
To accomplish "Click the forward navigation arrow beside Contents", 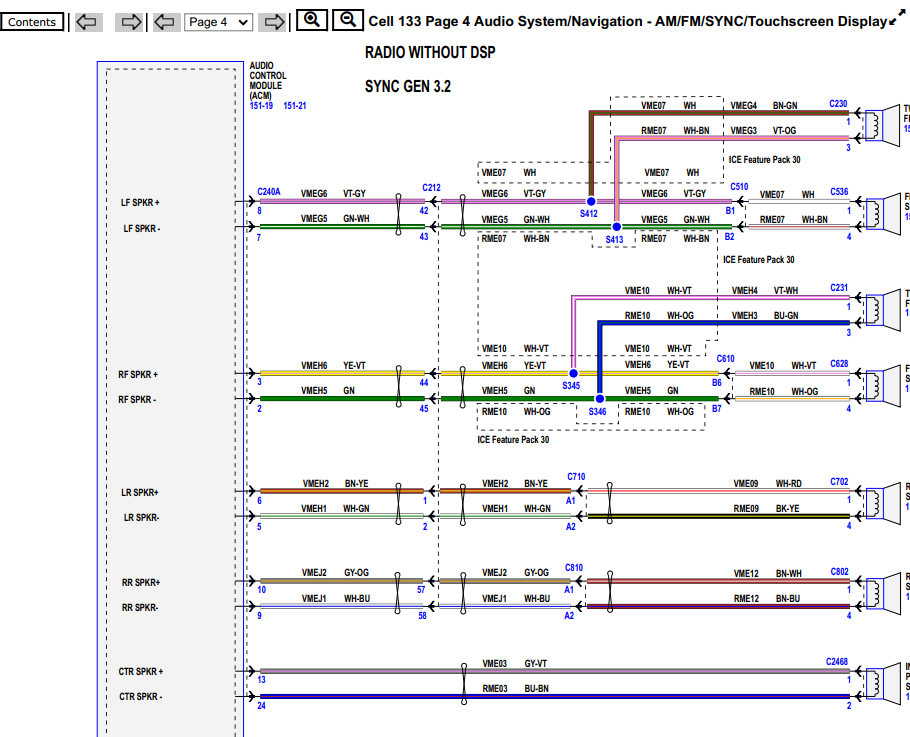I will point(129,21).
